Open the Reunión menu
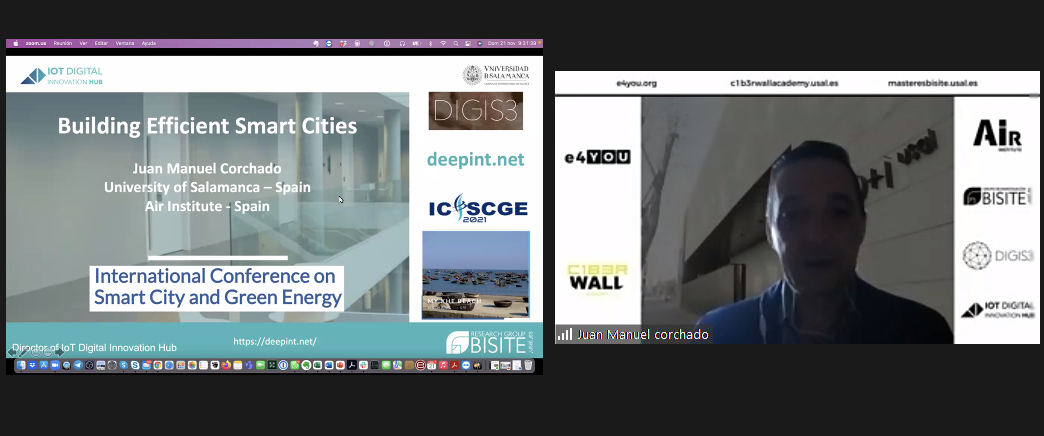This screenshot has width=1044, height=436. [x=63, y=43]
